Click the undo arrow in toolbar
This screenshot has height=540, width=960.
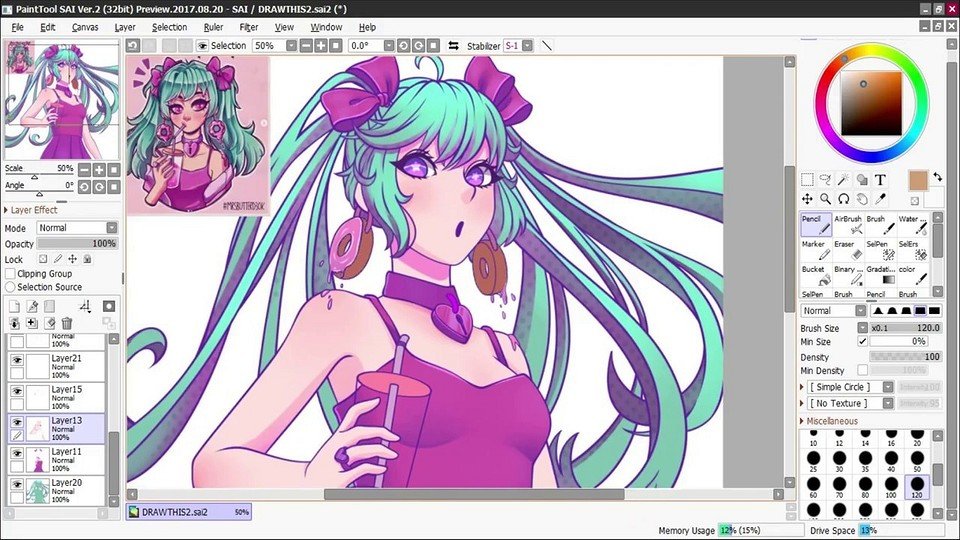(133, 46)
